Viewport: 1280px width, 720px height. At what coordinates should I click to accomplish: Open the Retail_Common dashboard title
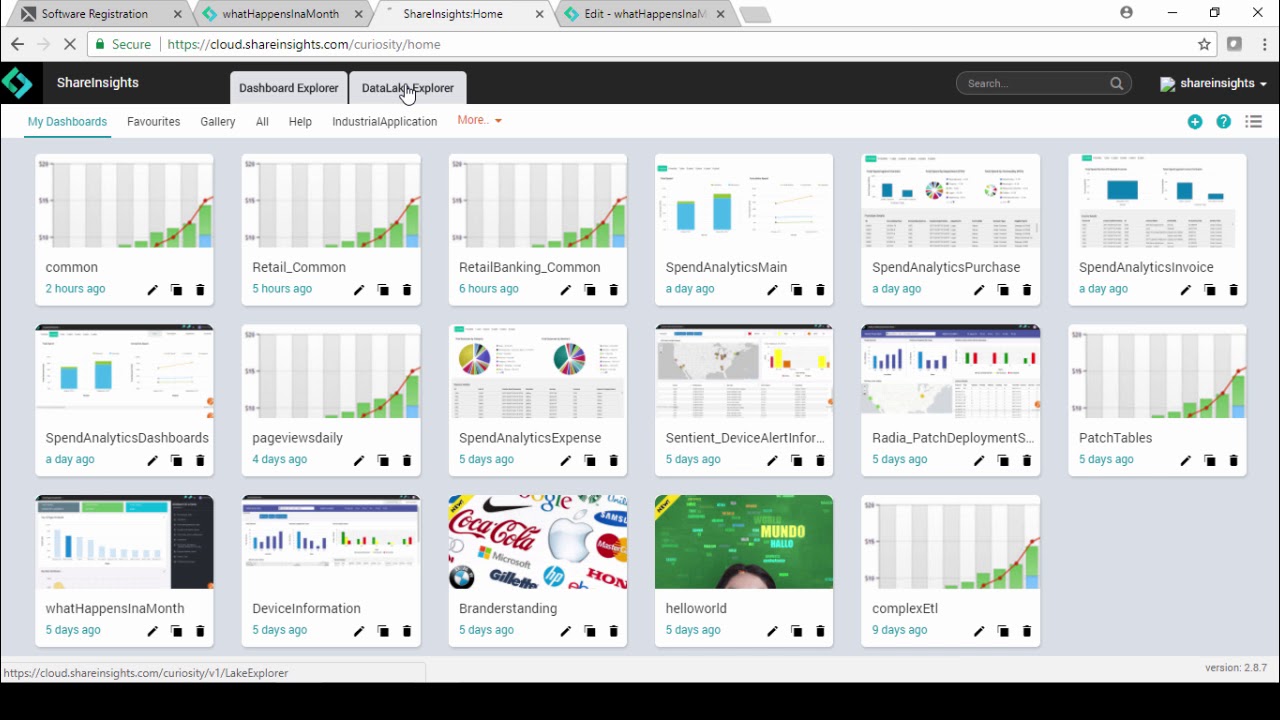(x=299, y=267)
